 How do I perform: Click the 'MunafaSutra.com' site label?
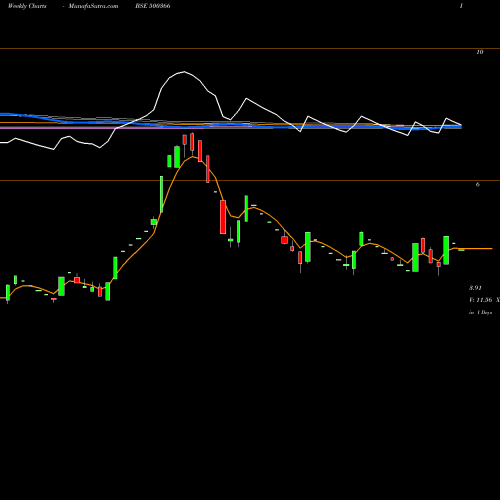pos(93,6)
